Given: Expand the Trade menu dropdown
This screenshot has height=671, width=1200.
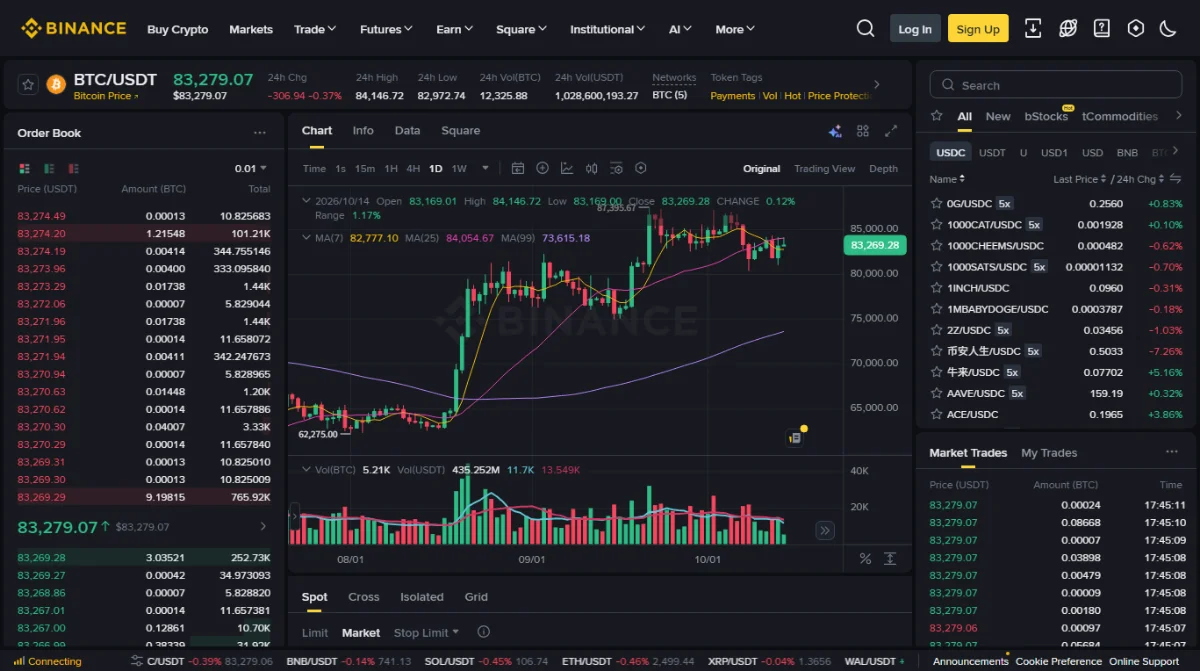Looking at the screenshot, I should [315, 29].
